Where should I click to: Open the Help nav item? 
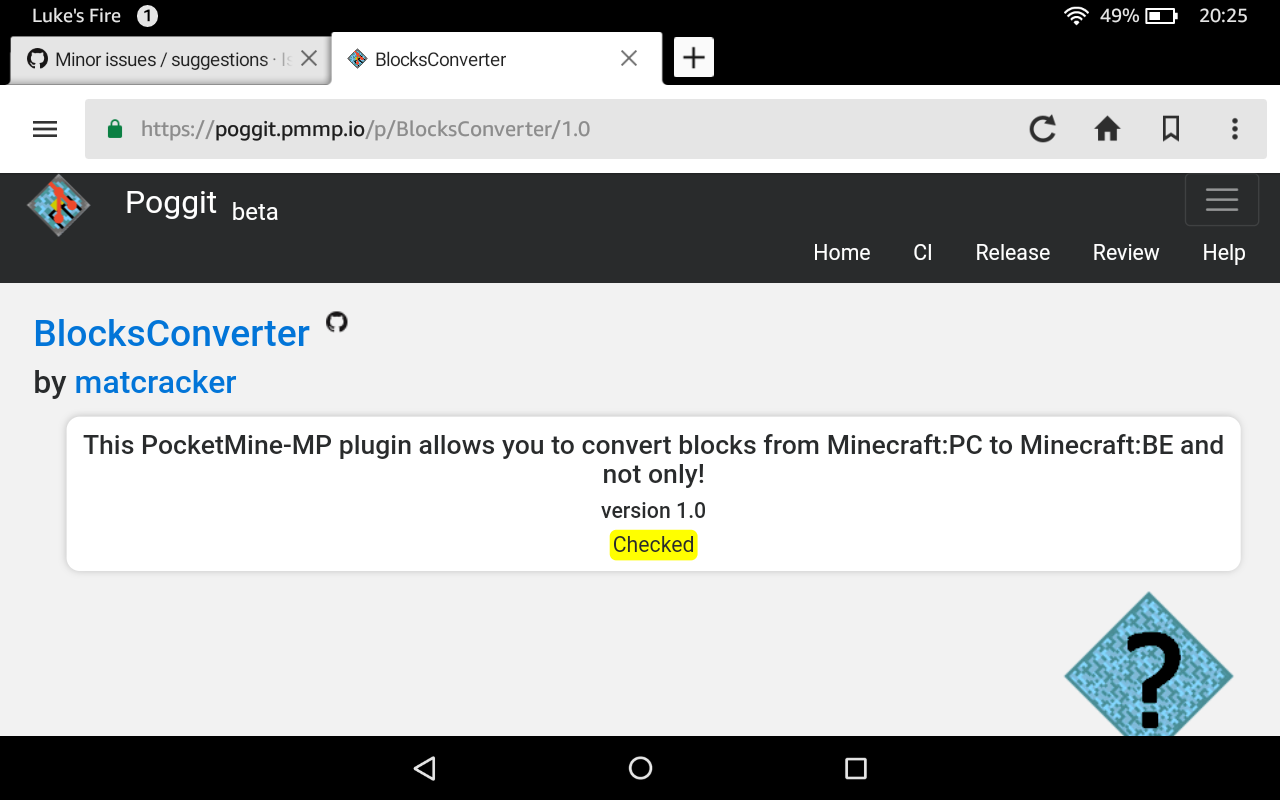click(x=1224, y=253)
